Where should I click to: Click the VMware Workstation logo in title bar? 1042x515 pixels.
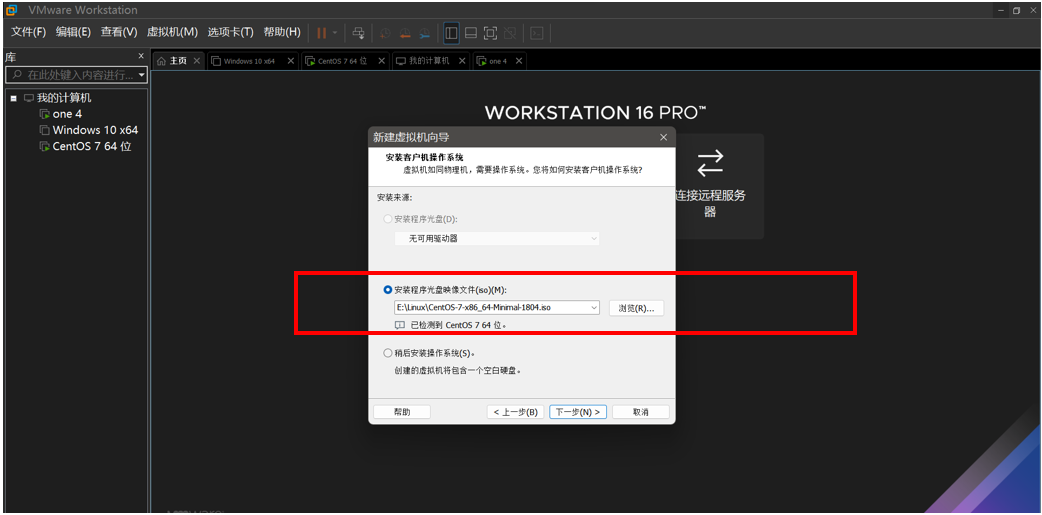[x=11, y=10]
